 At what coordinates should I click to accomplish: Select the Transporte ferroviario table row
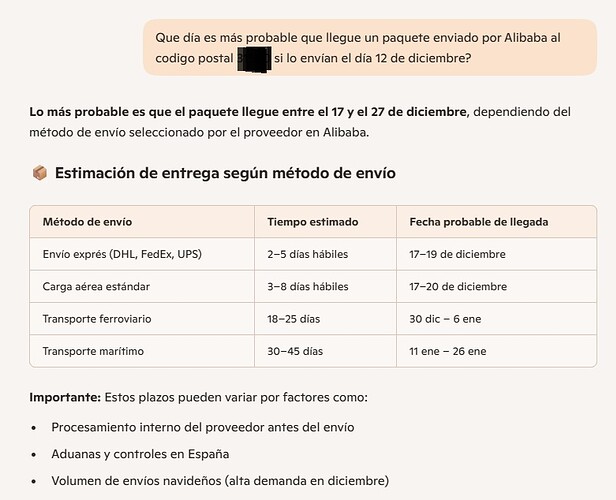click(x=313, y=319)
